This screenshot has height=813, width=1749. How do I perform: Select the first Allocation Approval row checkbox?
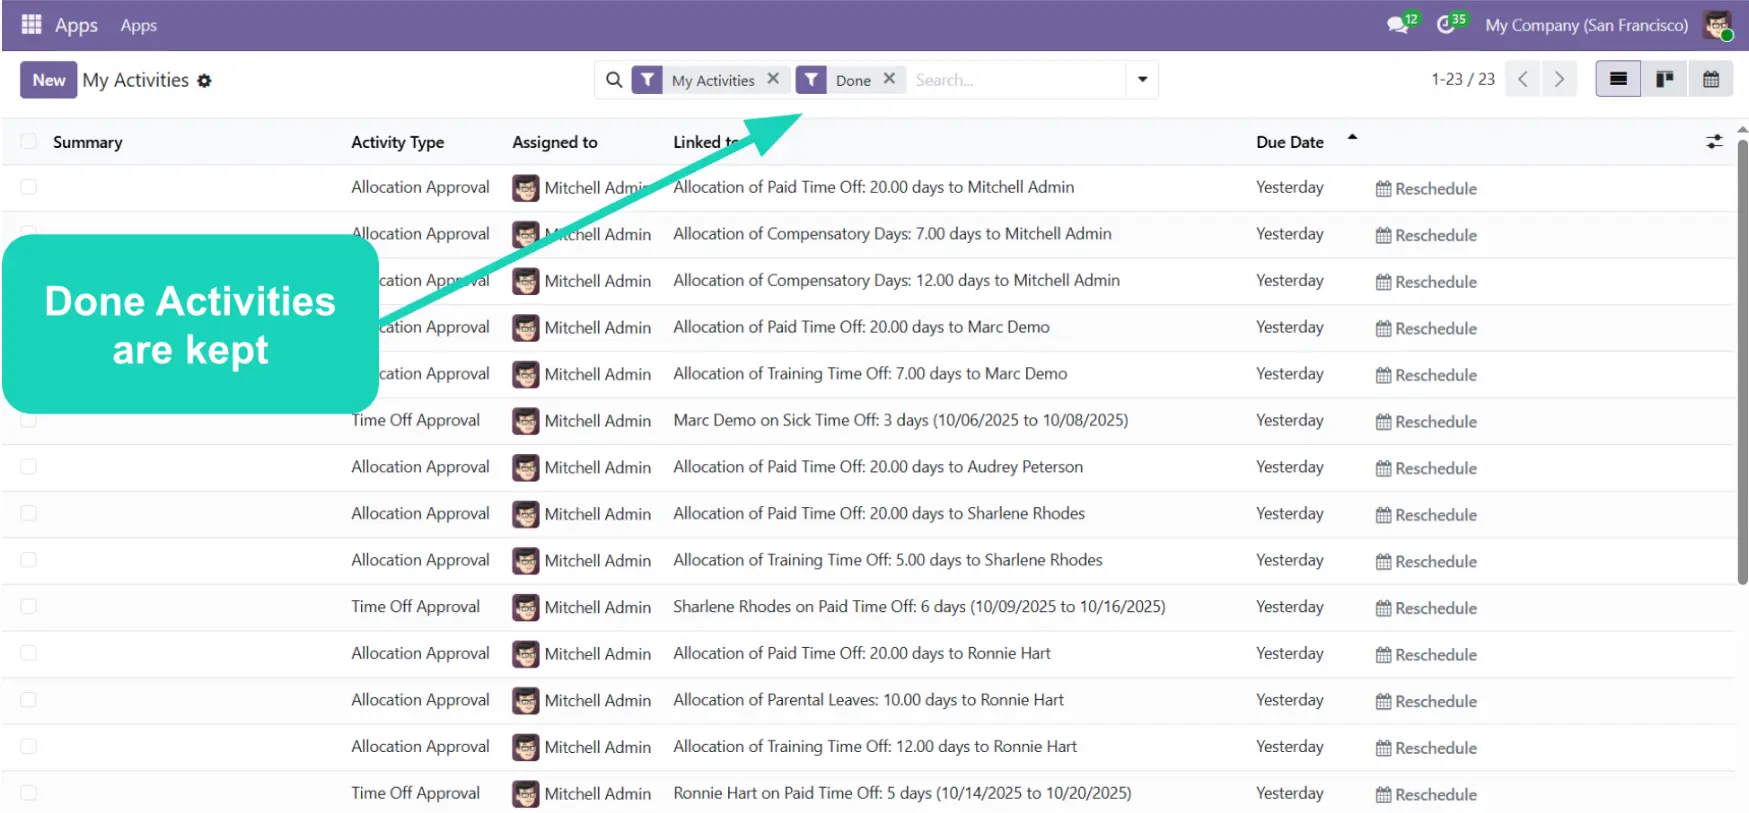pyautogui.click(x=28, y=187)
